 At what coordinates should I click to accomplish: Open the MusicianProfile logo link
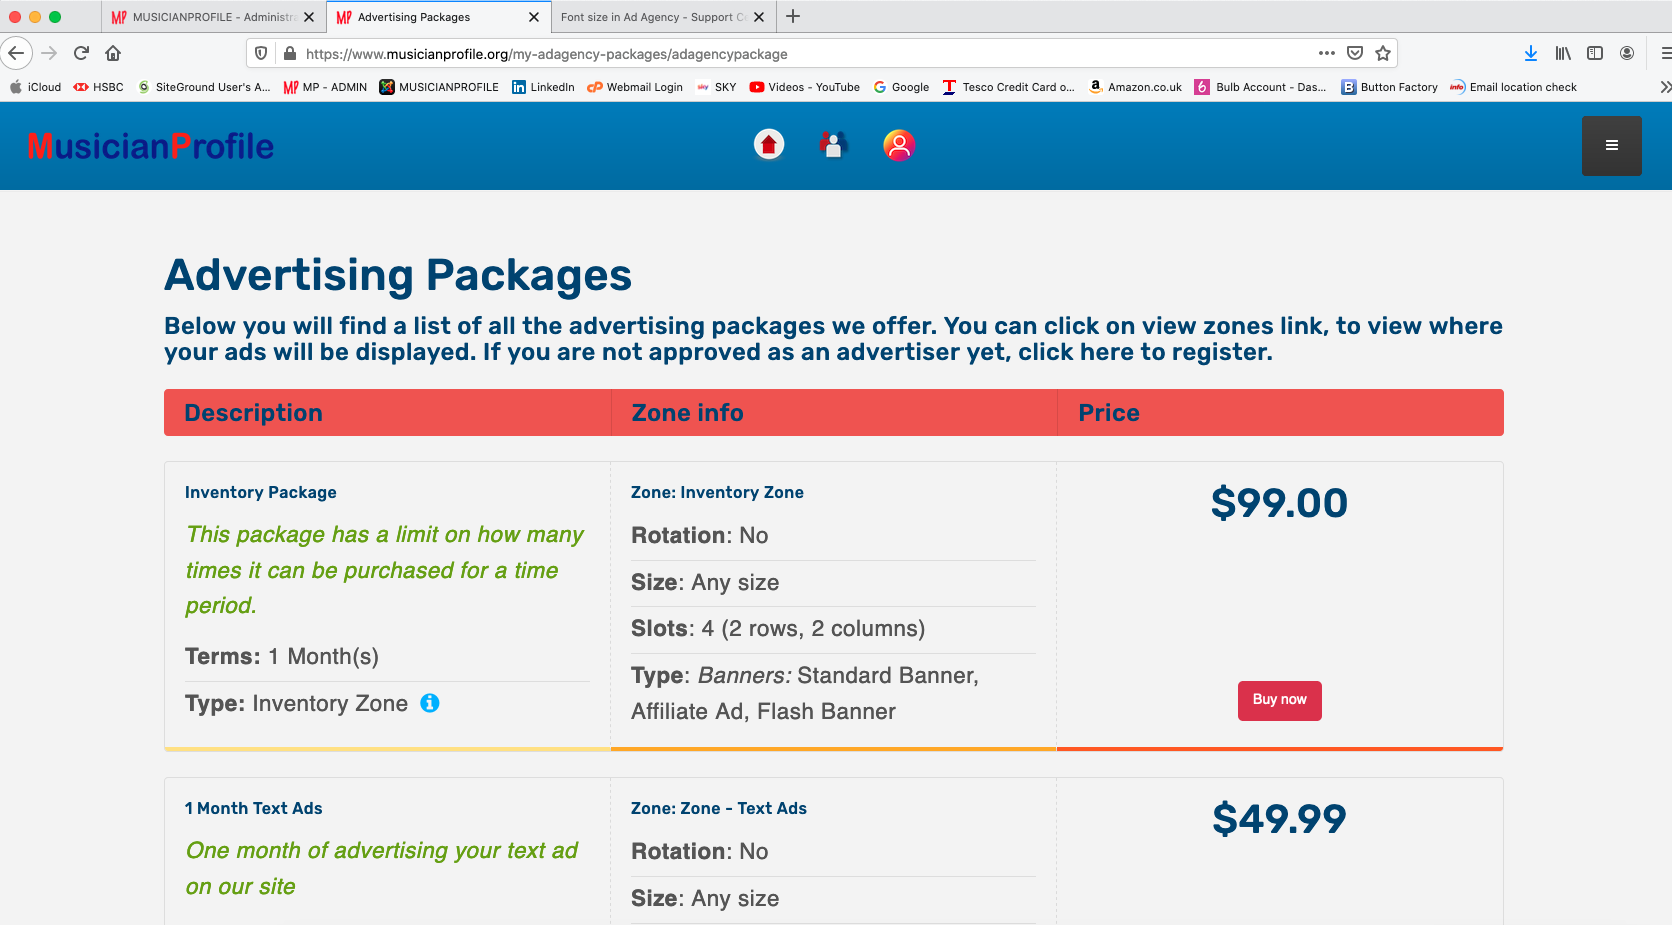click(x=150, y=146)
